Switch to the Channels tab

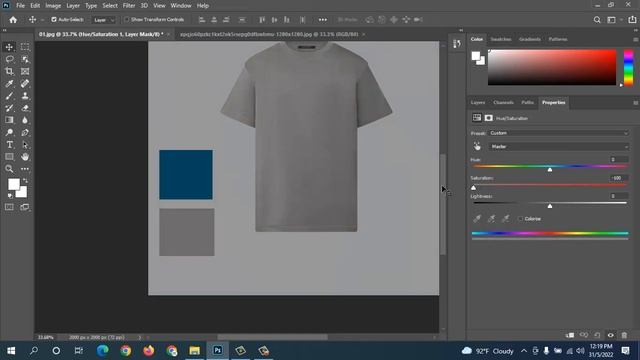click(503, 102)
